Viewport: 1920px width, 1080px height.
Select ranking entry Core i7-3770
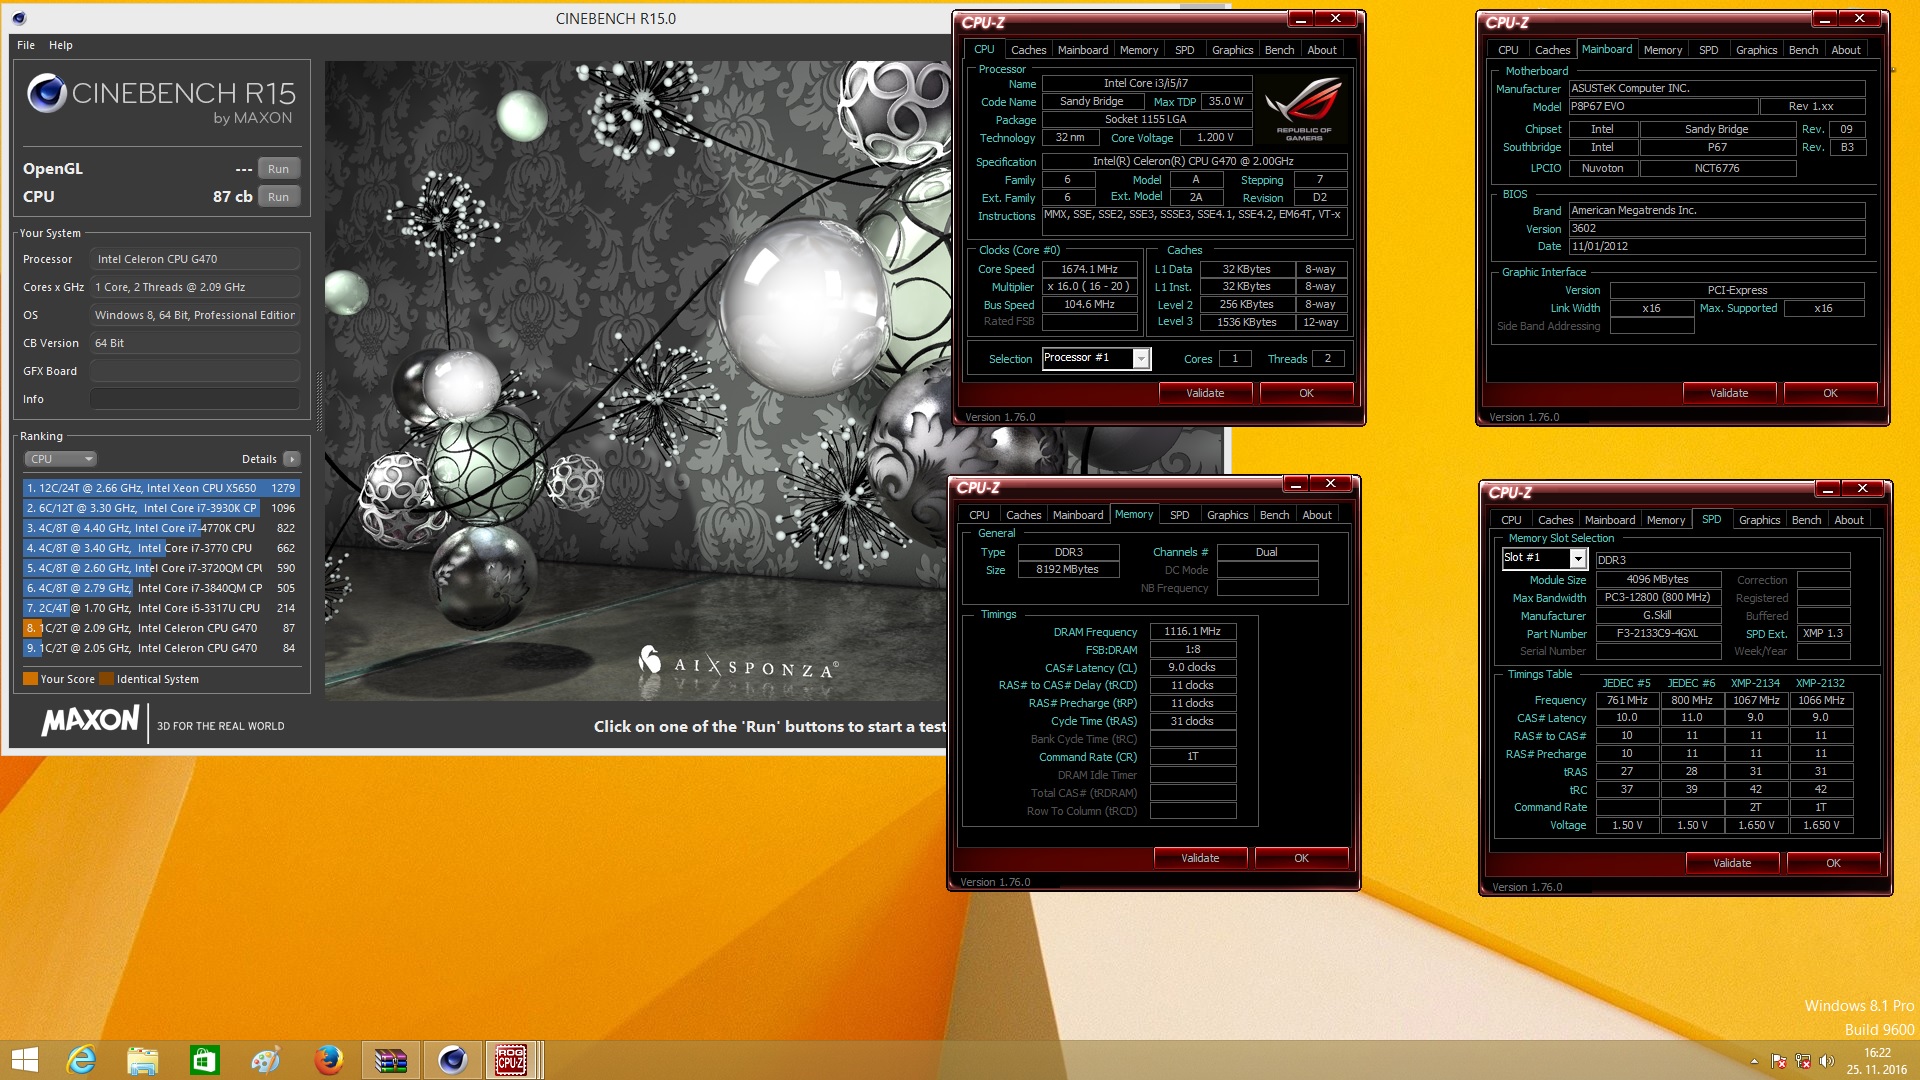[x=161, y=548]
